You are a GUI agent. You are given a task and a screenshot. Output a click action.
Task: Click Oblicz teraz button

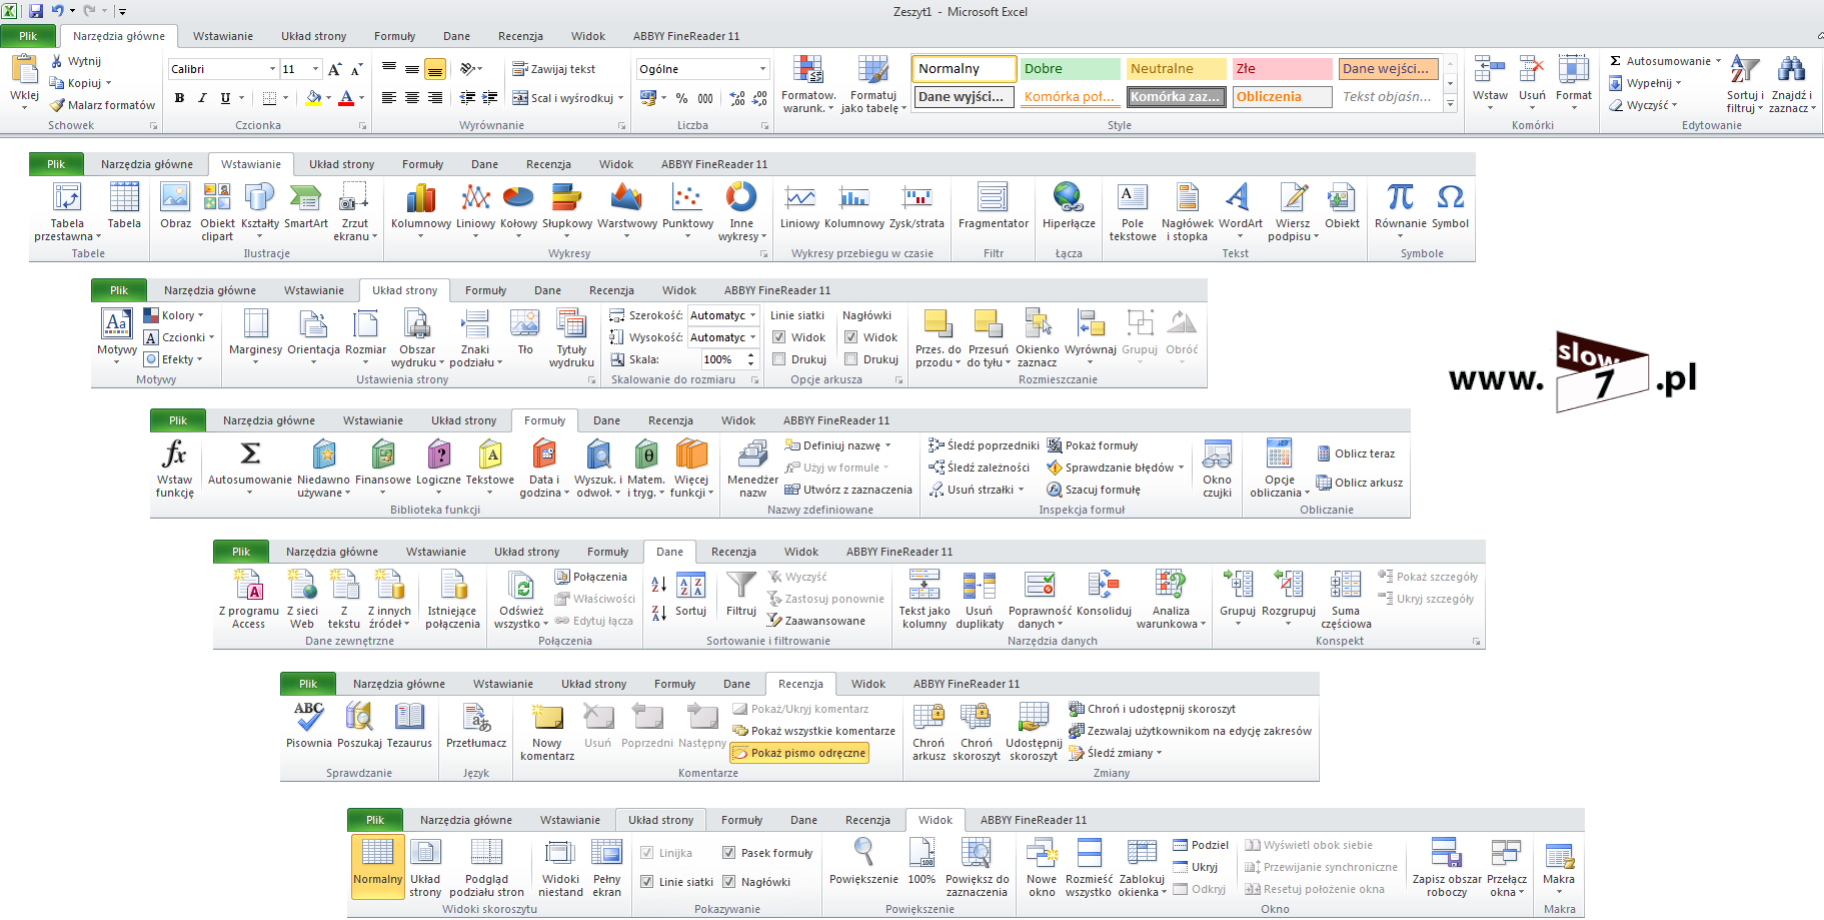[1356, 454]
